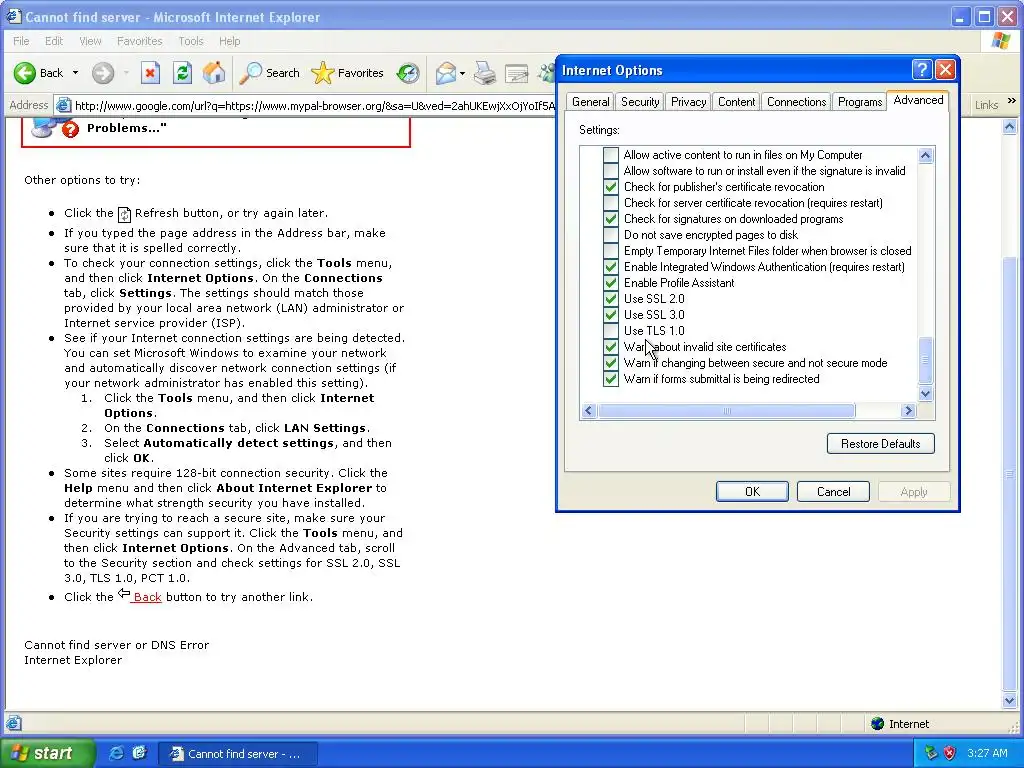Open the Mail button dropdown arrow
Image resolution: width=1024 pixels, height=768 pixels.
point(462,72)
